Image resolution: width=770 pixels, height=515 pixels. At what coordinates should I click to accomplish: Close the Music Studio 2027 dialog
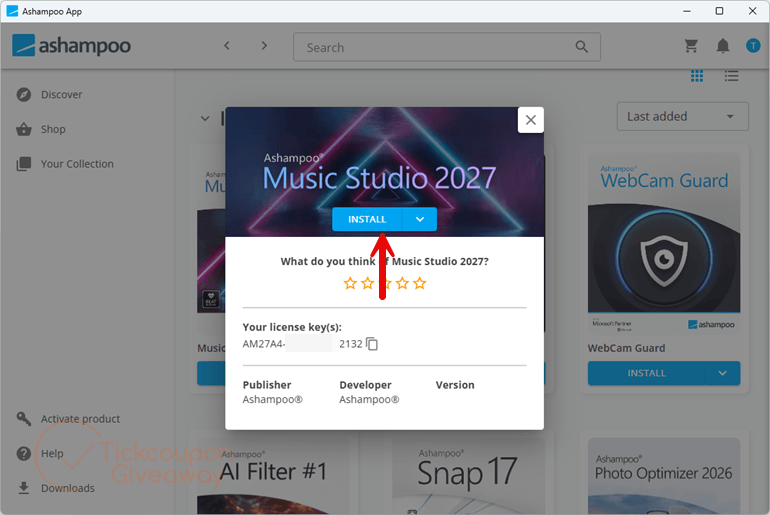coord(530,120)
